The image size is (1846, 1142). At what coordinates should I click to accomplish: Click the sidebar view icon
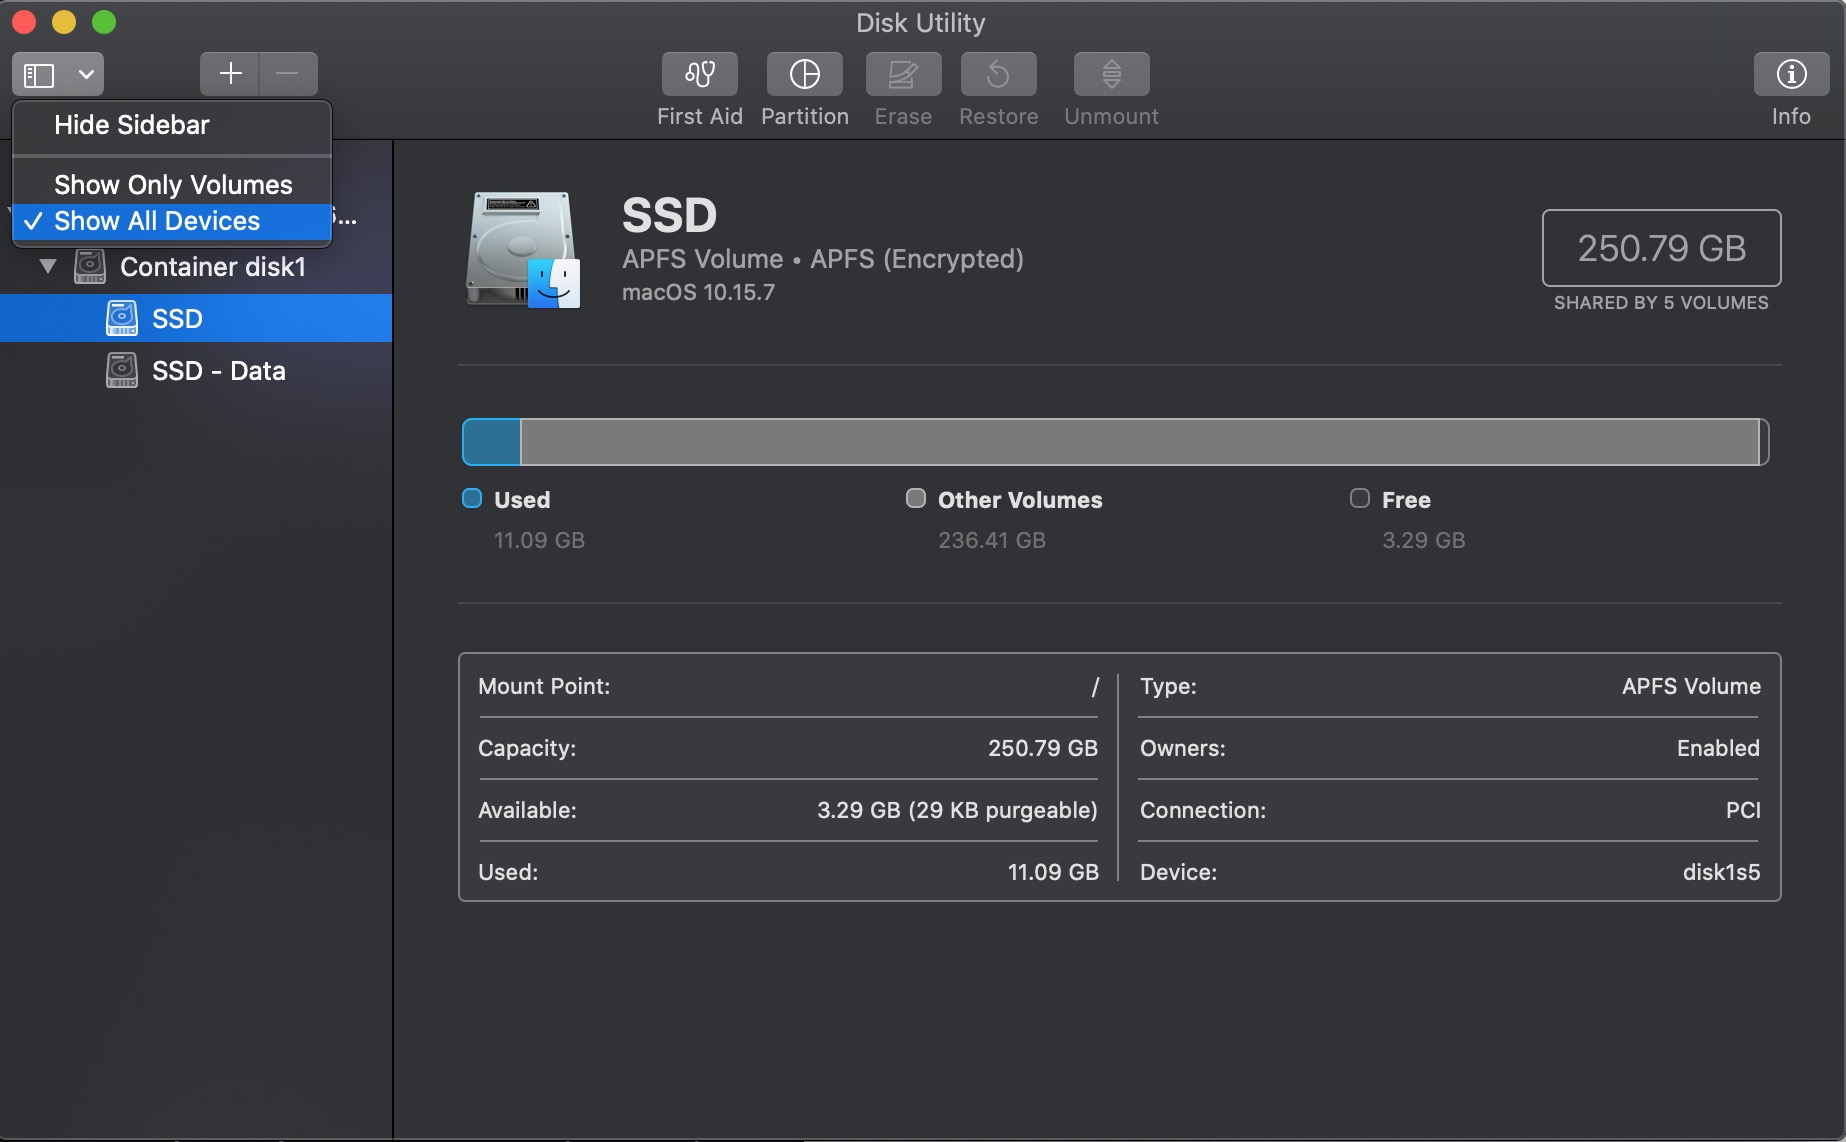point(39,75)
